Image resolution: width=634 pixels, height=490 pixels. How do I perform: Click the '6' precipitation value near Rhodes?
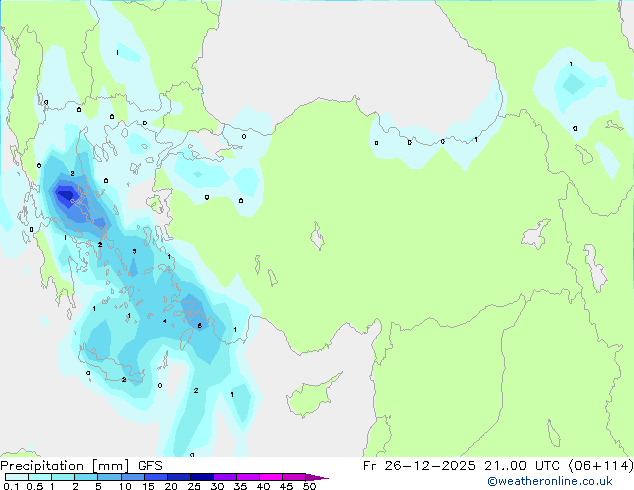[200, 325]
